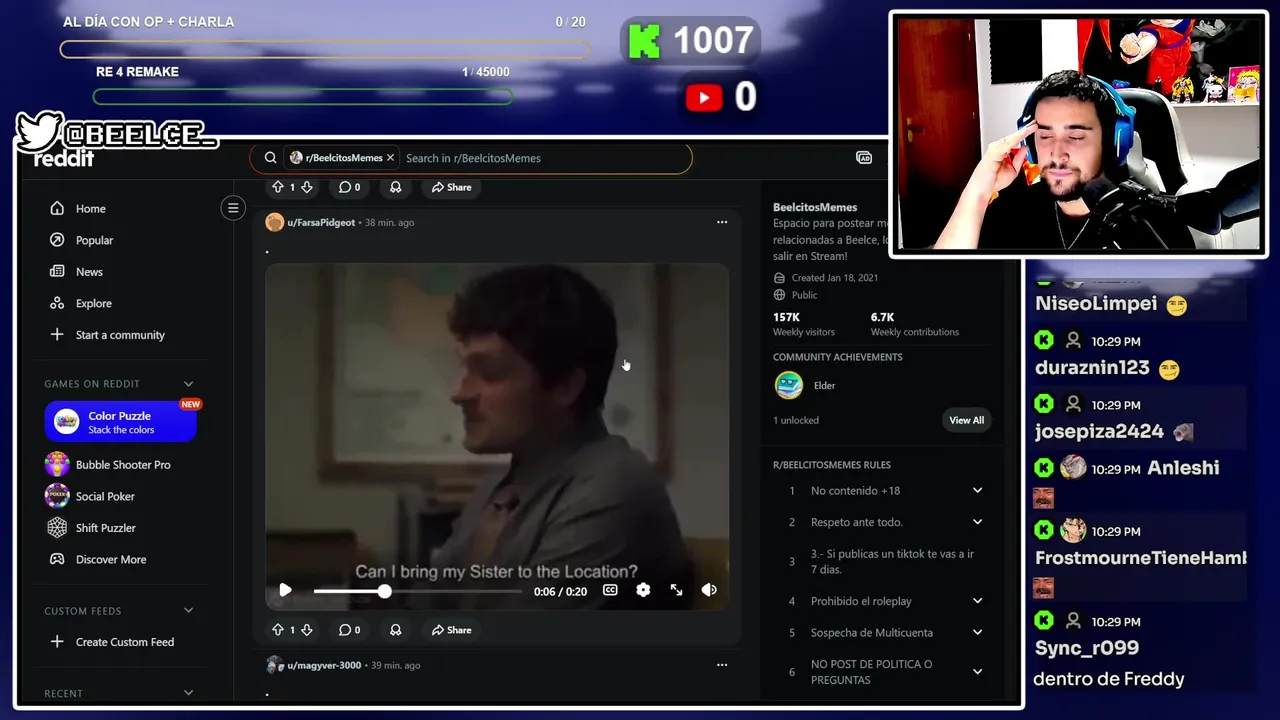The image size is (1280, 720).
Task: Collapse the Recent section
Action: [188, 693]
